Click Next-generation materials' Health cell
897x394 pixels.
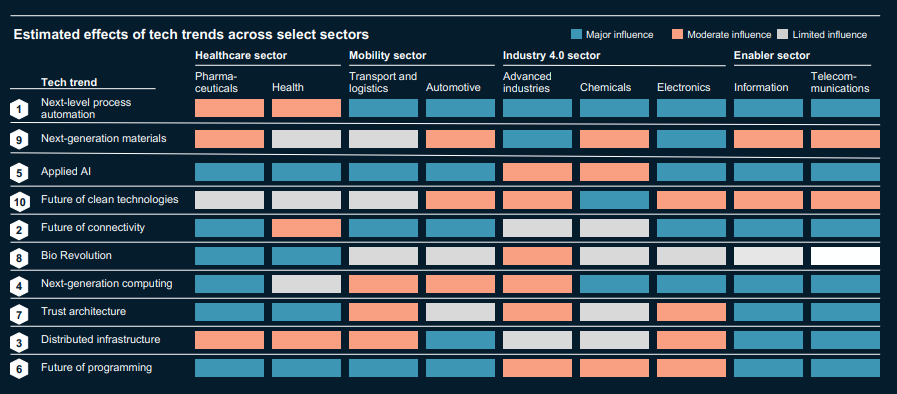[x=306, y=139]
